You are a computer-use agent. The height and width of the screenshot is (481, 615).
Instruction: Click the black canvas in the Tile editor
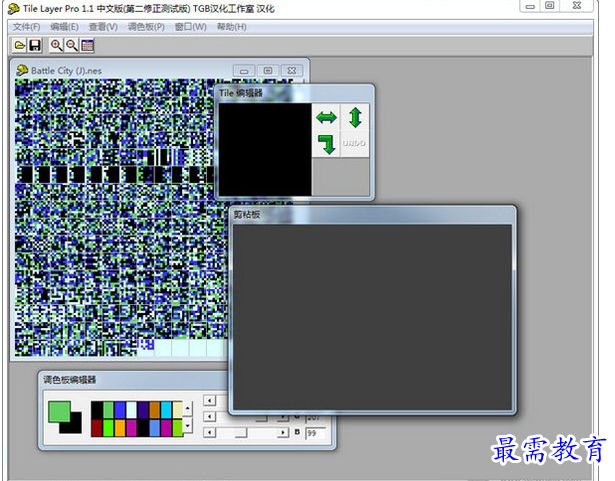[265, 149]
